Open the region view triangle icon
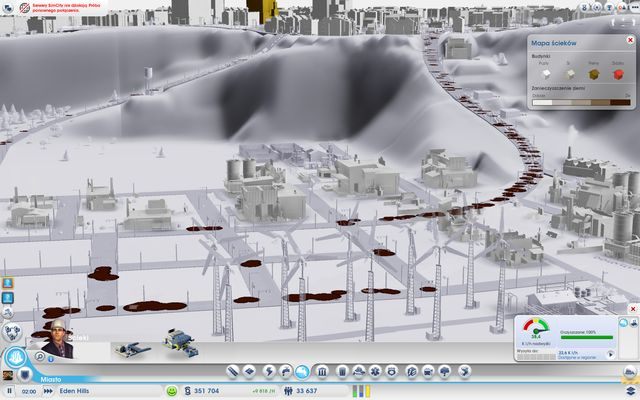 12,332
